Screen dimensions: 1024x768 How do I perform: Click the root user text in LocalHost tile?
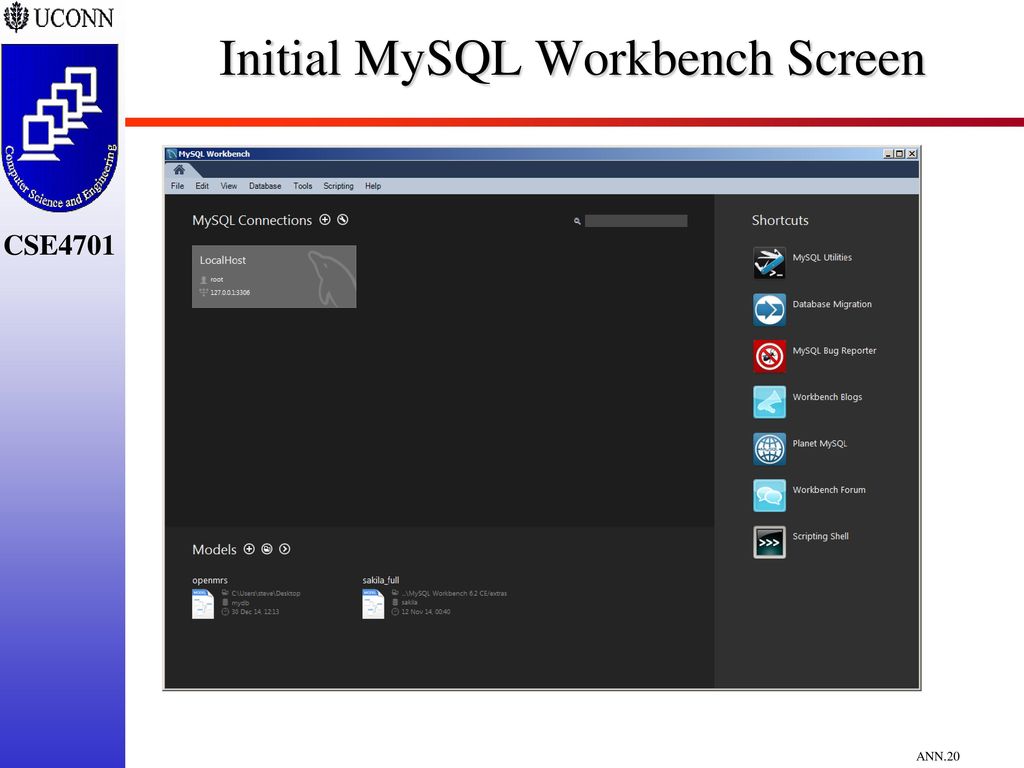[217, 280]
